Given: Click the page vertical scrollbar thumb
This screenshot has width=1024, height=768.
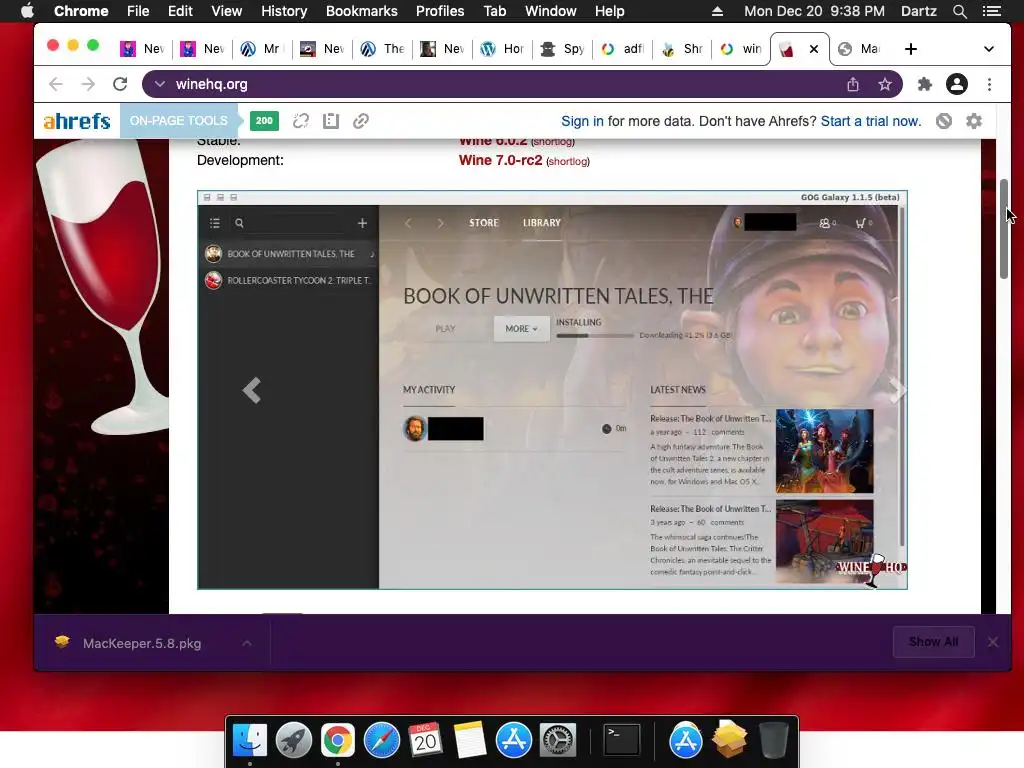Looking at the screenshot, I should [1004, 229].
